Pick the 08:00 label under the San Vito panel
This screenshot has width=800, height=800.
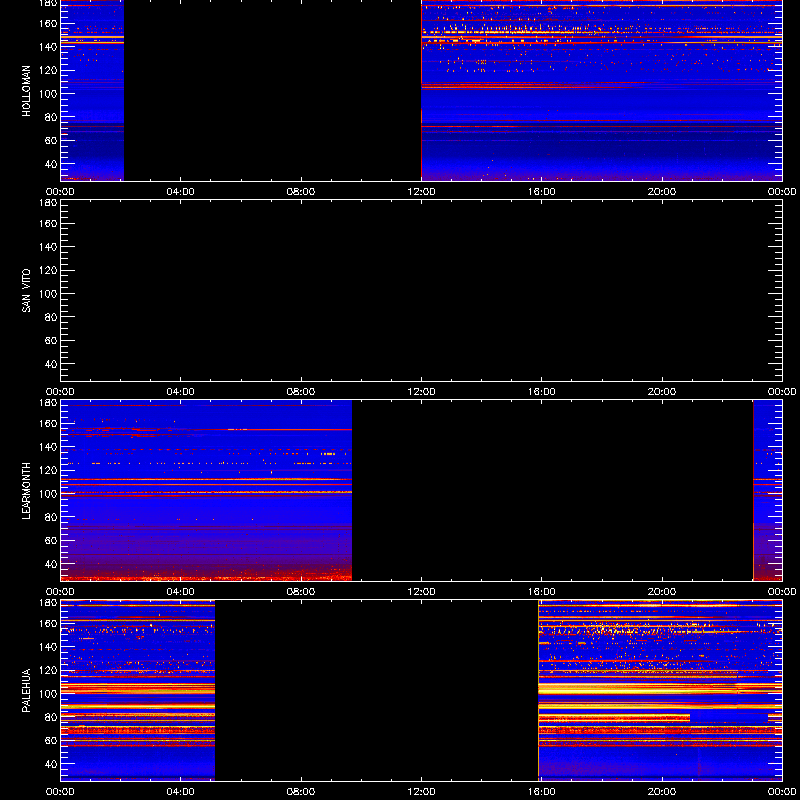pyautogui.click(x=301, y=392)
